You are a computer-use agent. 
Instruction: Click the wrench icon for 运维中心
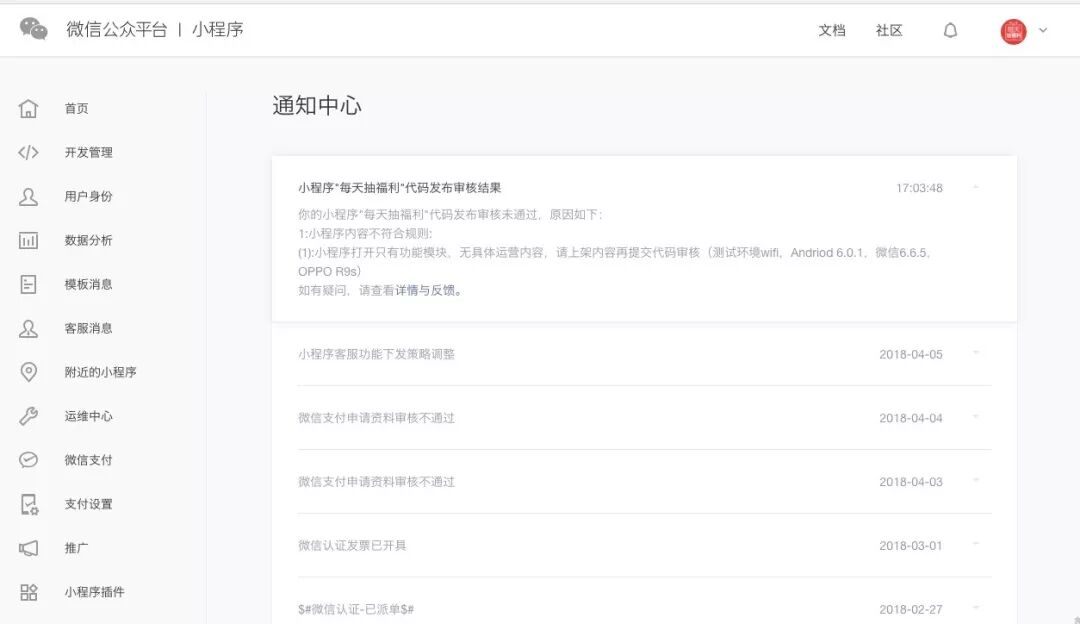(x=28, y=416)
